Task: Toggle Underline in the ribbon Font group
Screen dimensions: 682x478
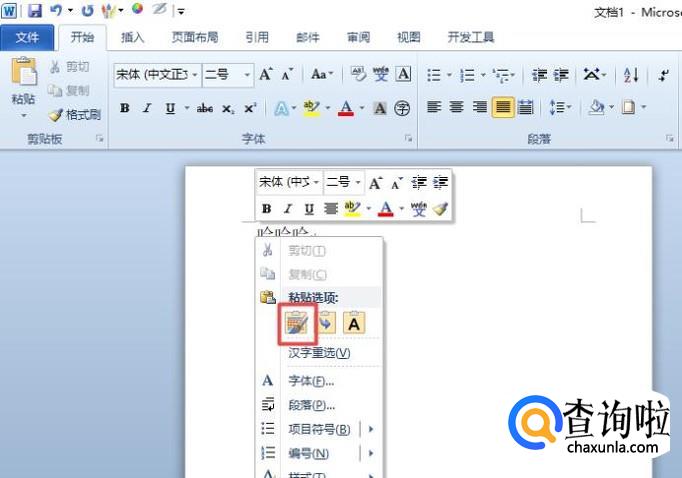Action: [170, 108]
